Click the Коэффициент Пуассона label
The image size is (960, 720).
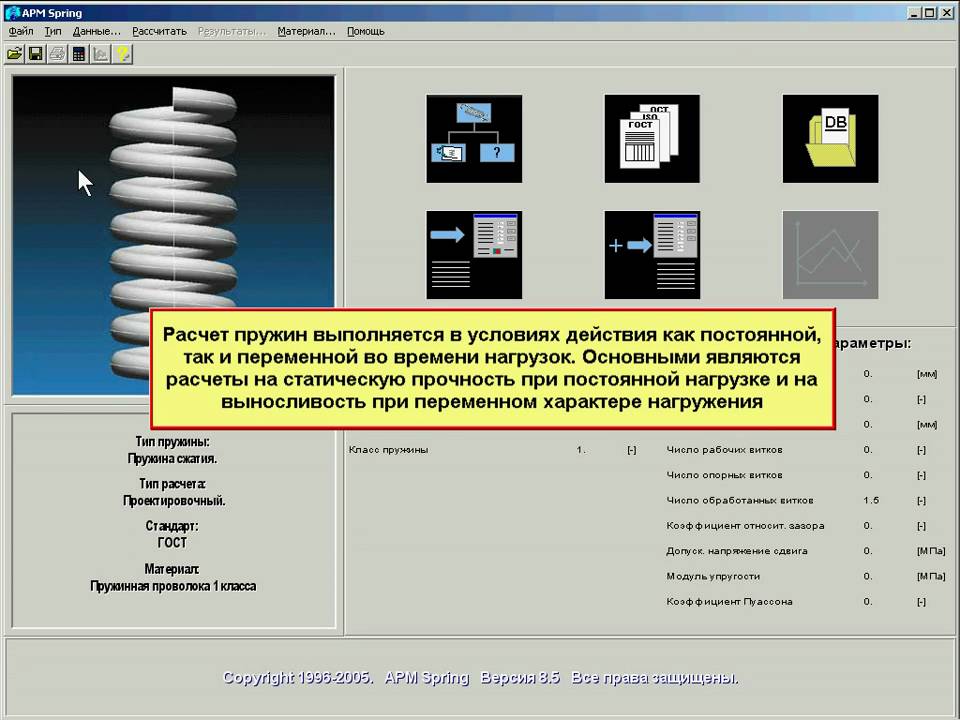click(x=729, y=601)
